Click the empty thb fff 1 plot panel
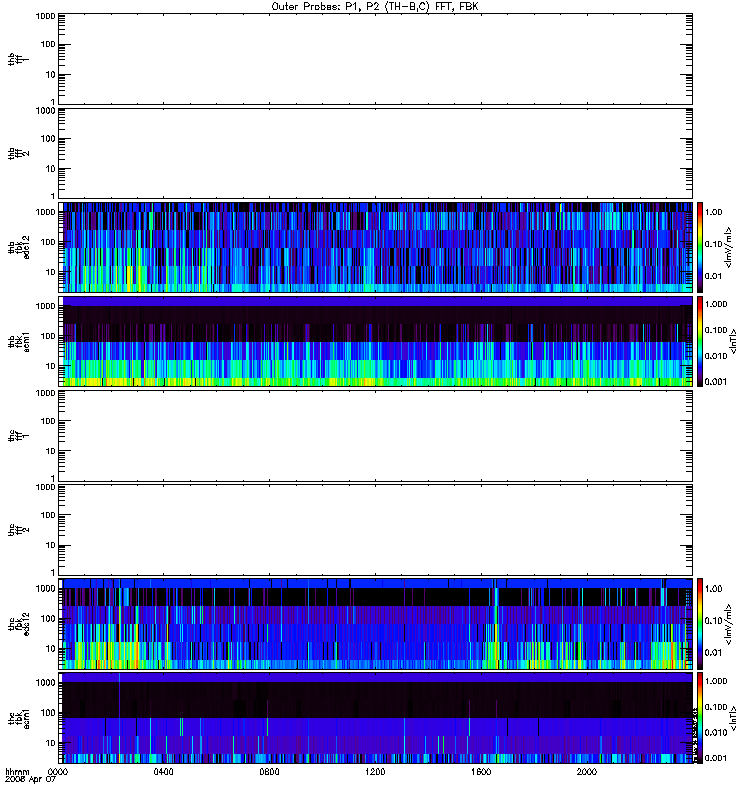 [x=375, y=59]
